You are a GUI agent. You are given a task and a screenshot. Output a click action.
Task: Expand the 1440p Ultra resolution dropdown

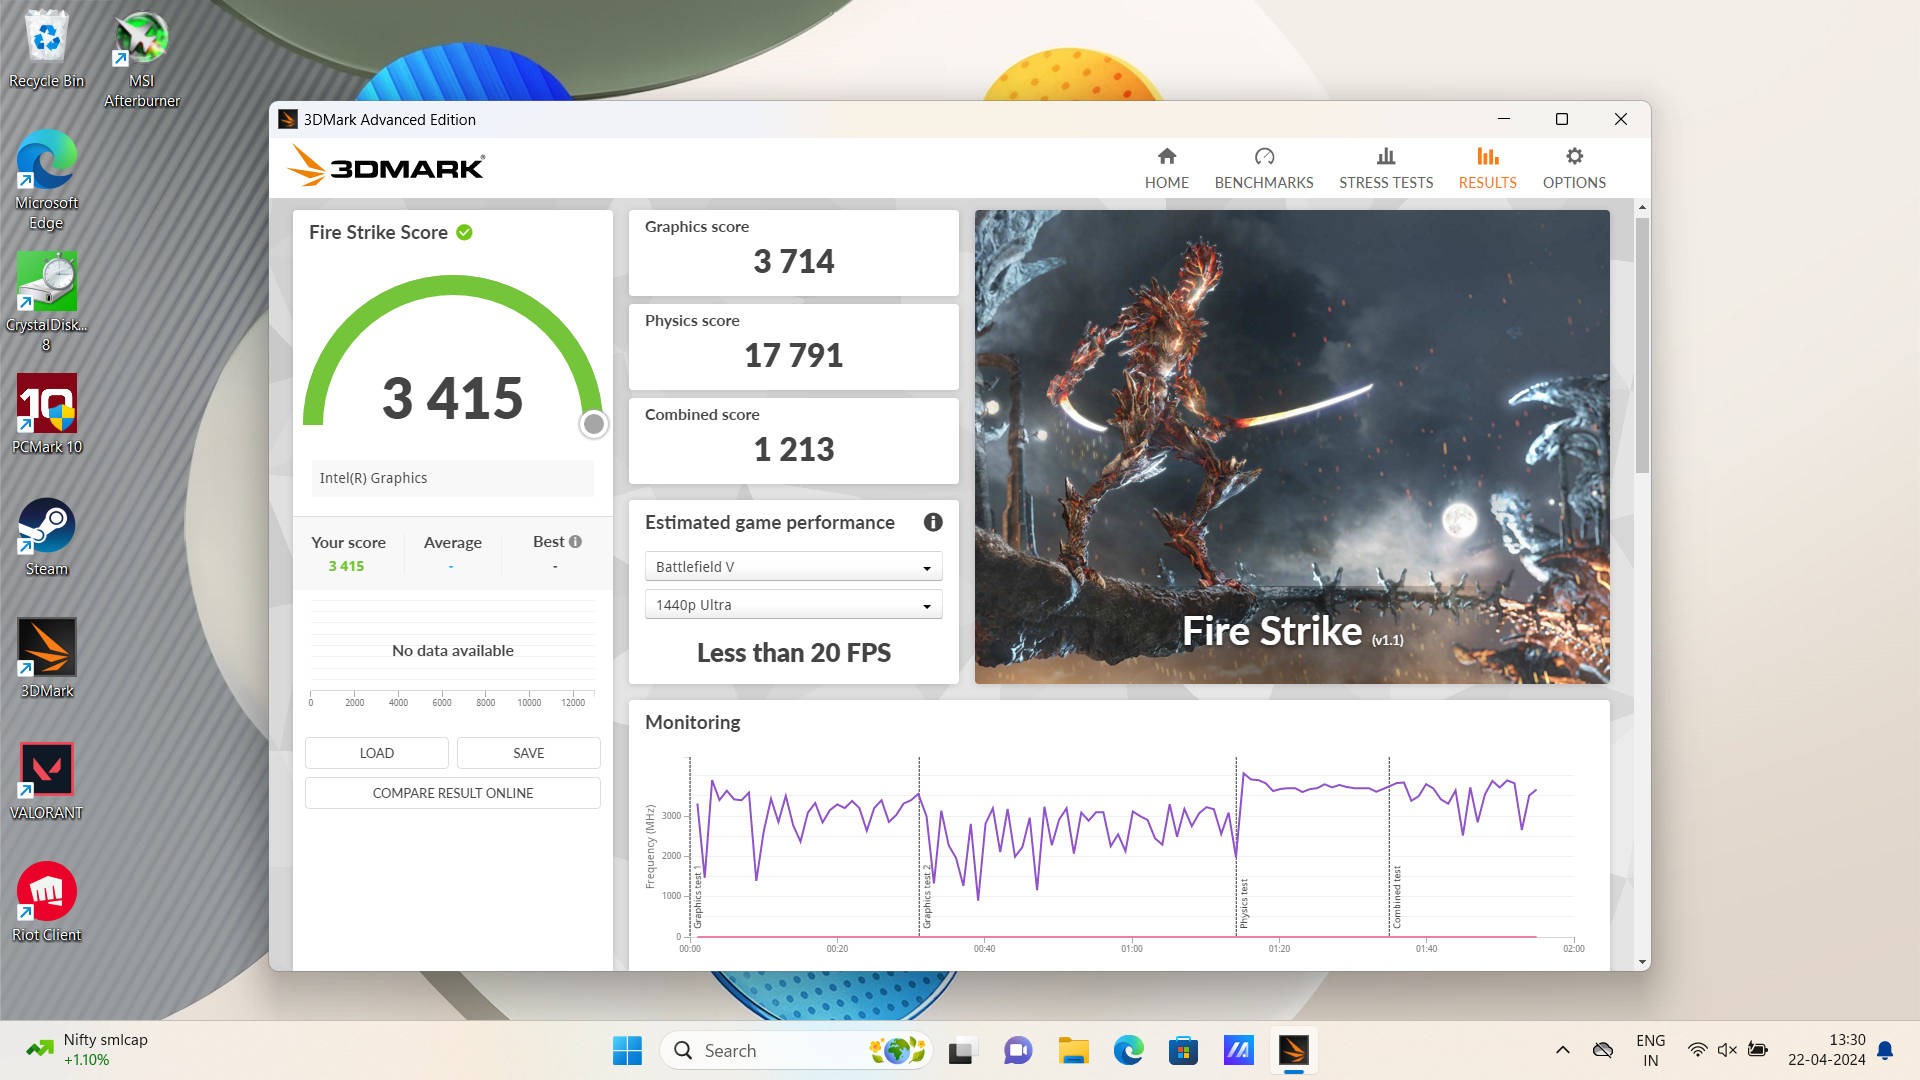pyautogui.click(x=793, y=605)
